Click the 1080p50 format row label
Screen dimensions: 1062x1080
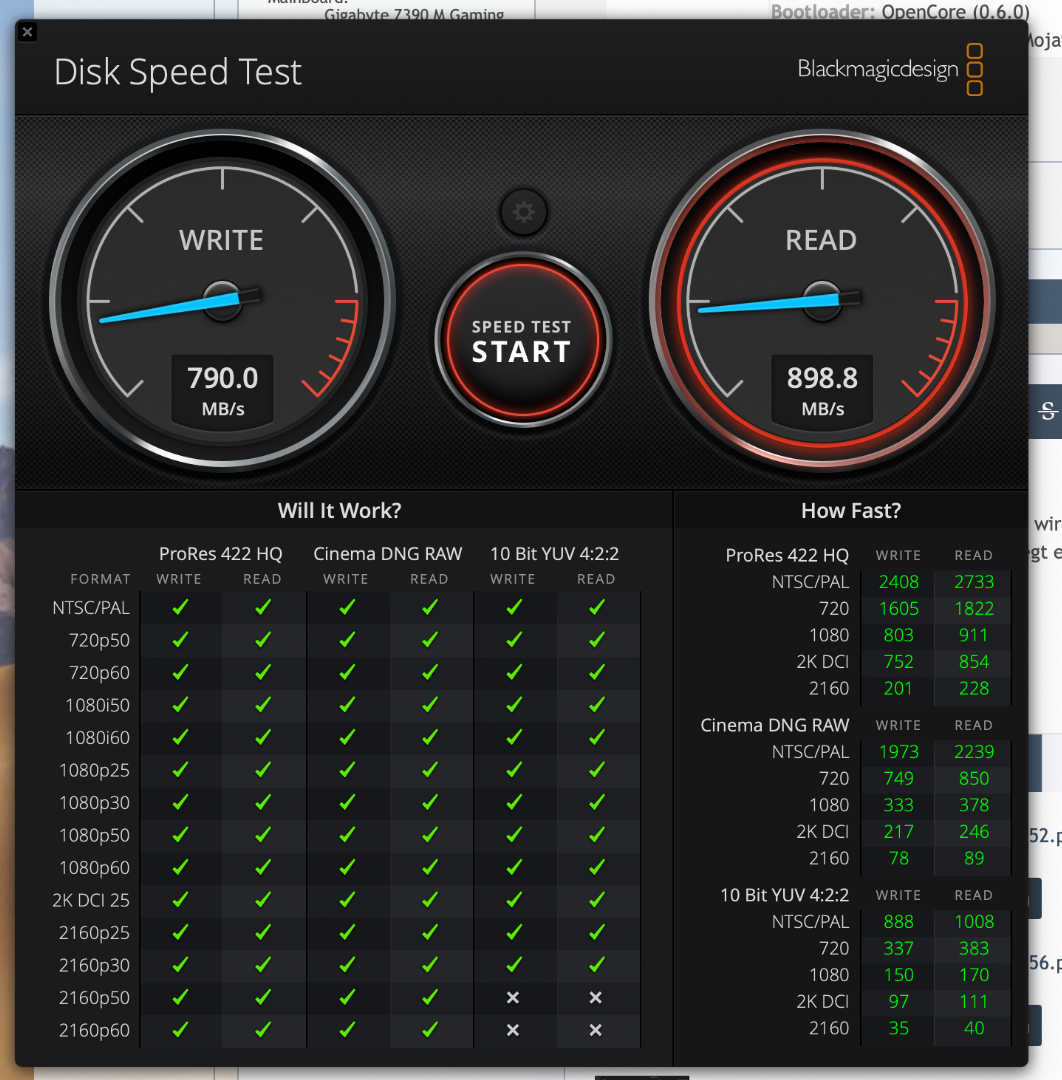click(94, 835)
